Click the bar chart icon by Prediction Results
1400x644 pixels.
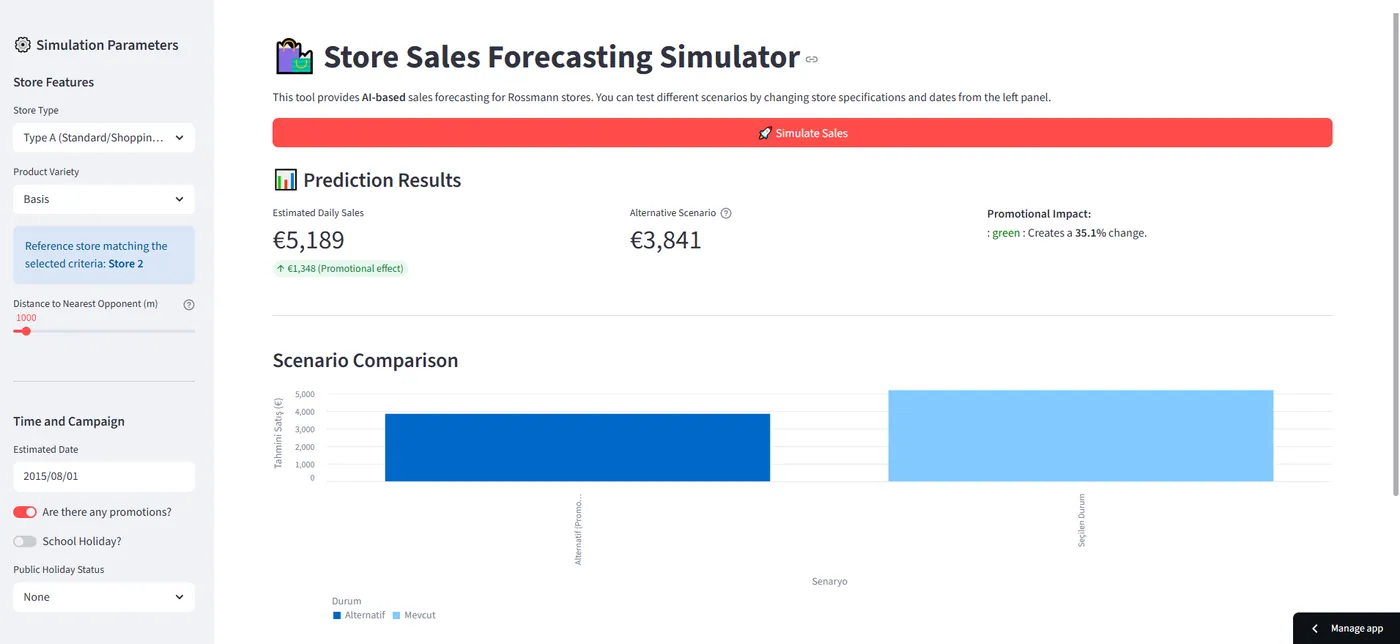pos(285,180)
